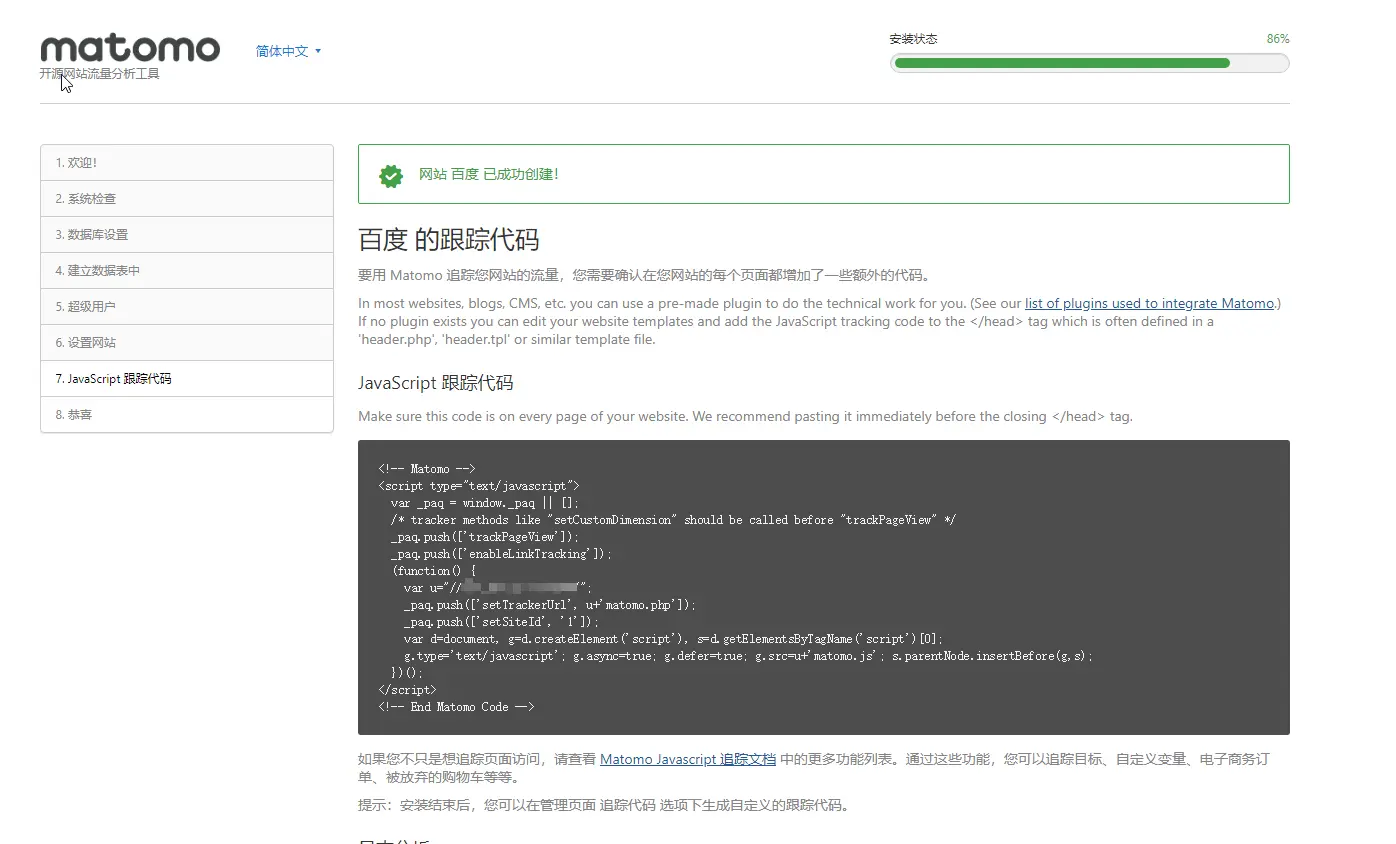Click the green success checkmark badge

(391, 175)
